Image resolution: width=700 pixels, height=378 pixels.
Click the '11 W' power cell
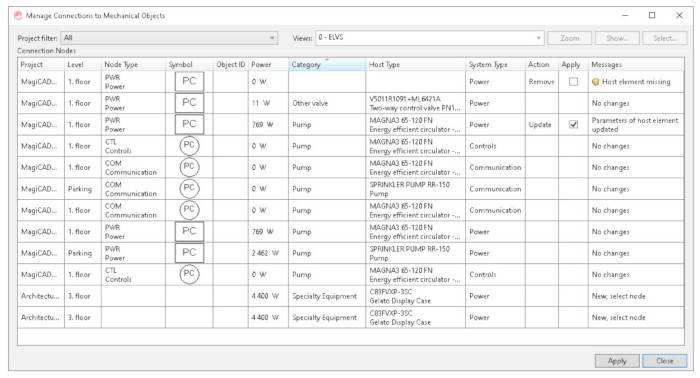pos(268,103)
